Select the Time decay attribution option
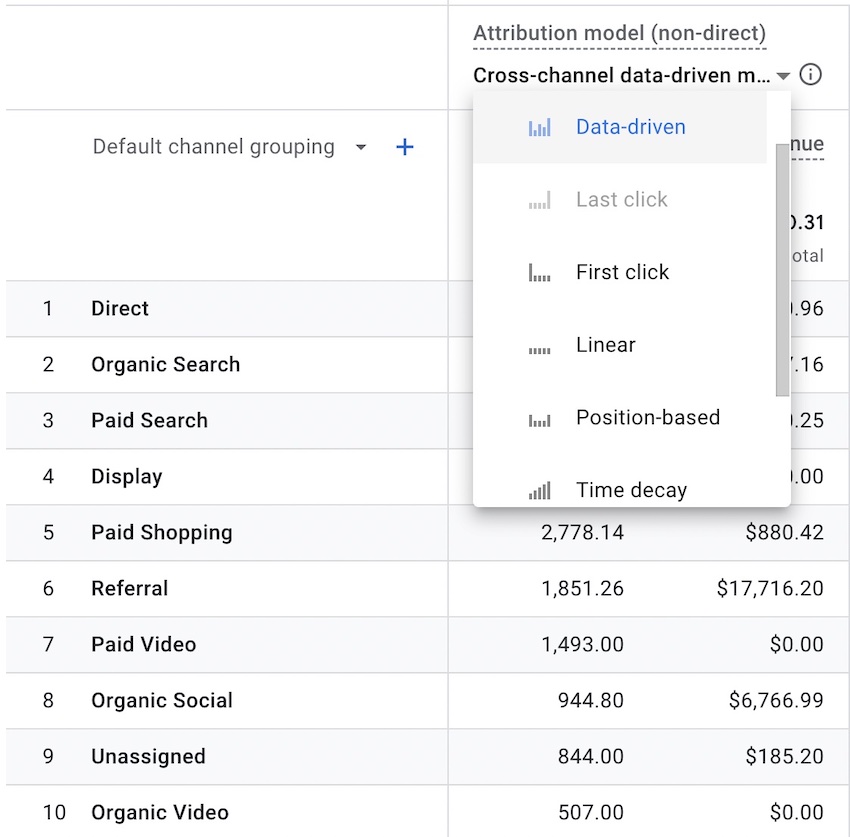850x837 pixels. coord(630,490)
